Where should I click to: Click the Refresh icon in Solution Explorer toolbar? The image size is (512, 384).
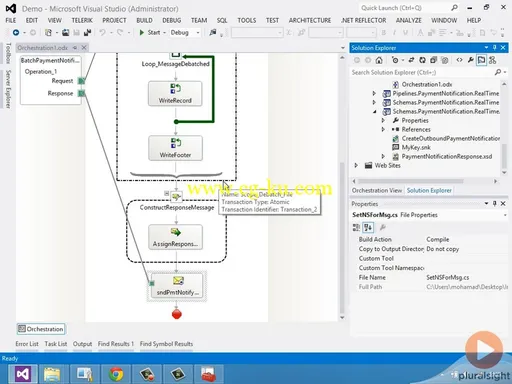point(422,60)
